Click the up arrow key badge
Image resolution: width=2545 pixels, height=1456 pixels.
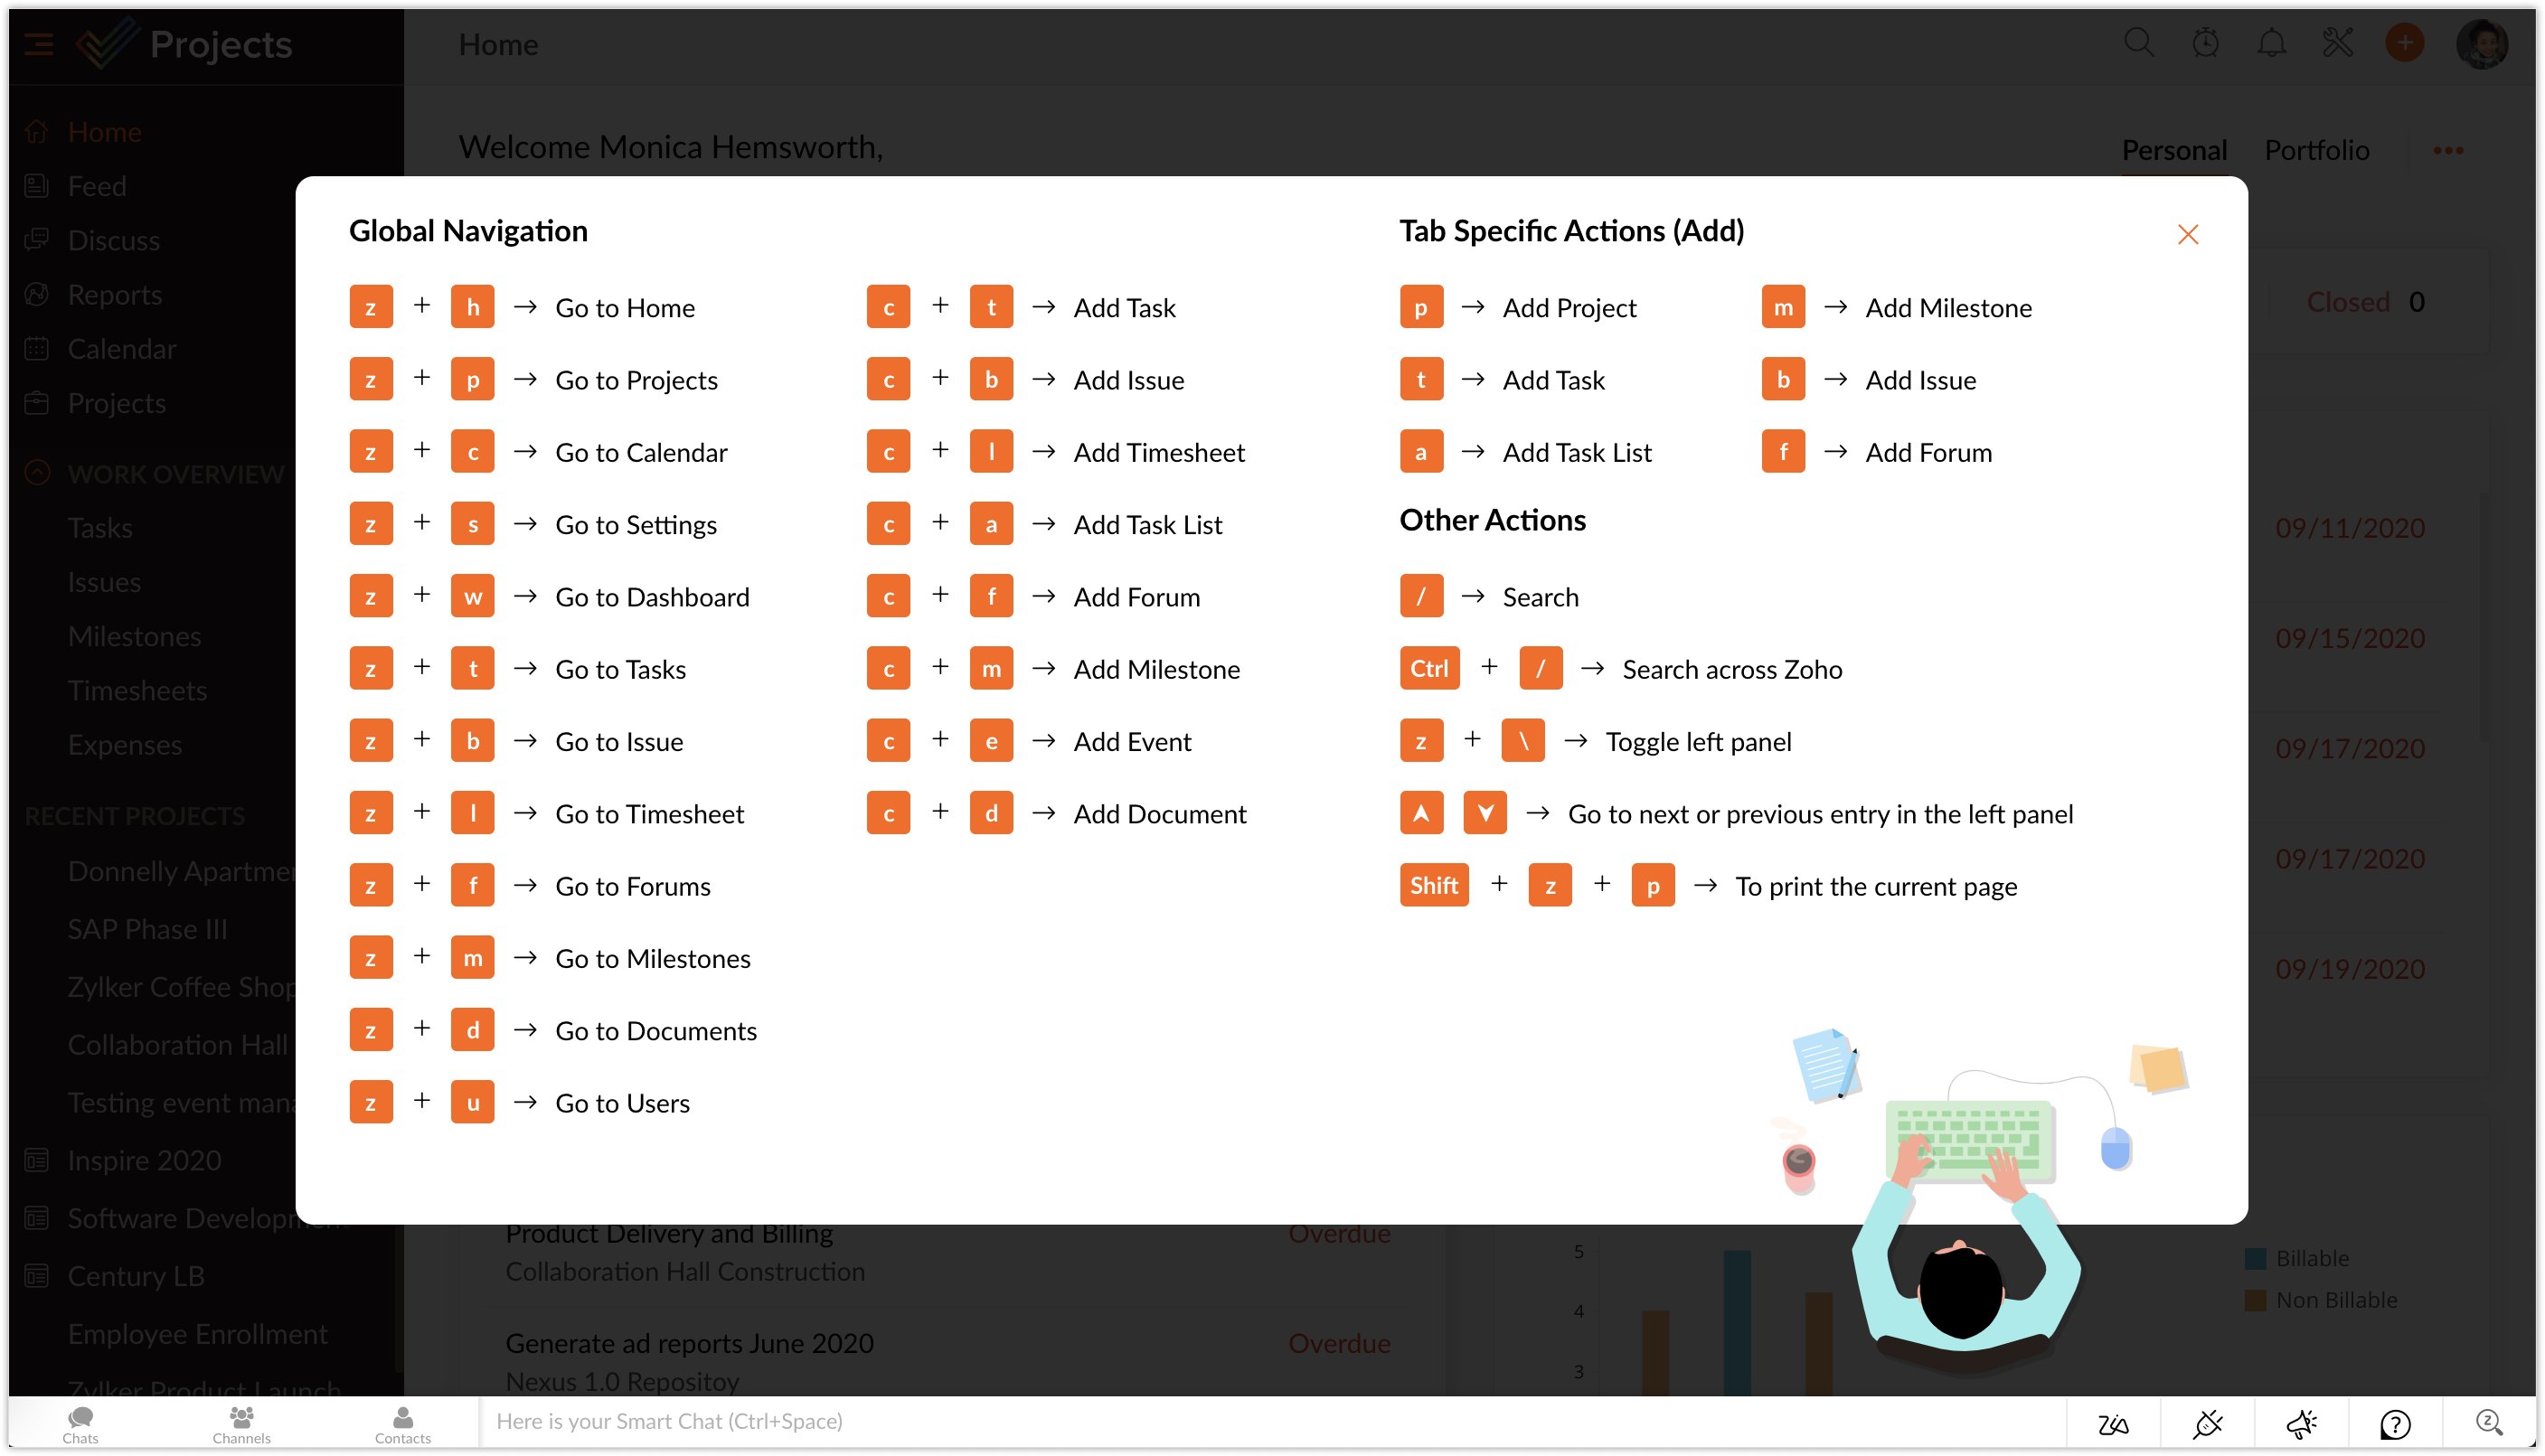pyautogui.click(x=1421, y=813)
